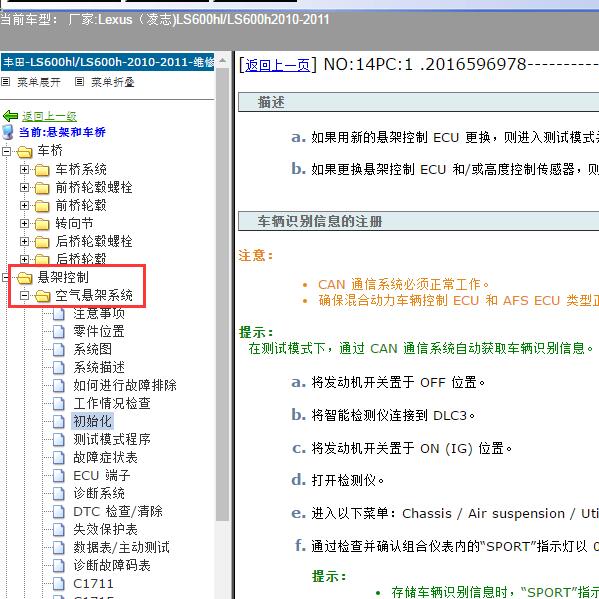599x599 pixels.
Task: Open the 测试模式程序 document
Action: 112,439
